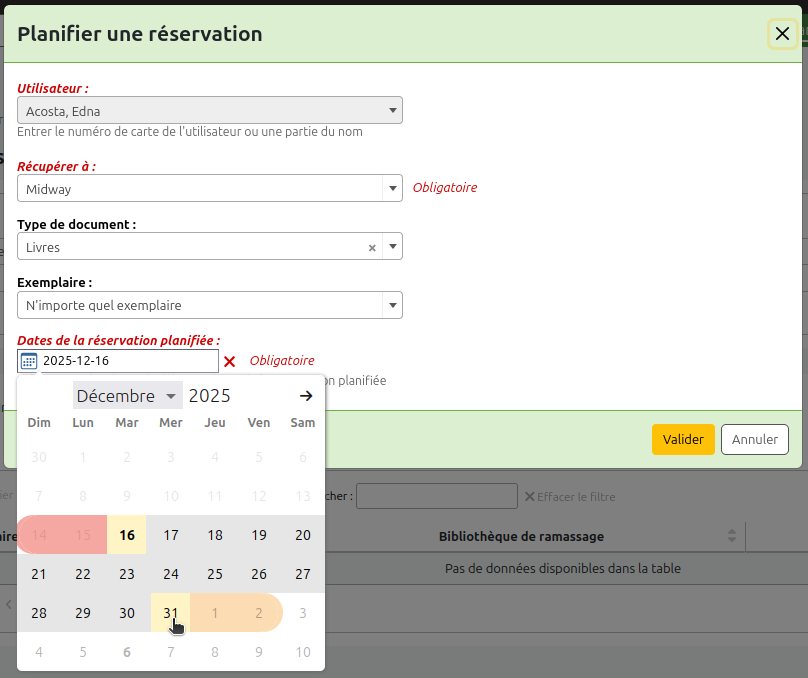Click the Valider button
Viewport: 808px width, 678px height.
click(x=683, y=440)
